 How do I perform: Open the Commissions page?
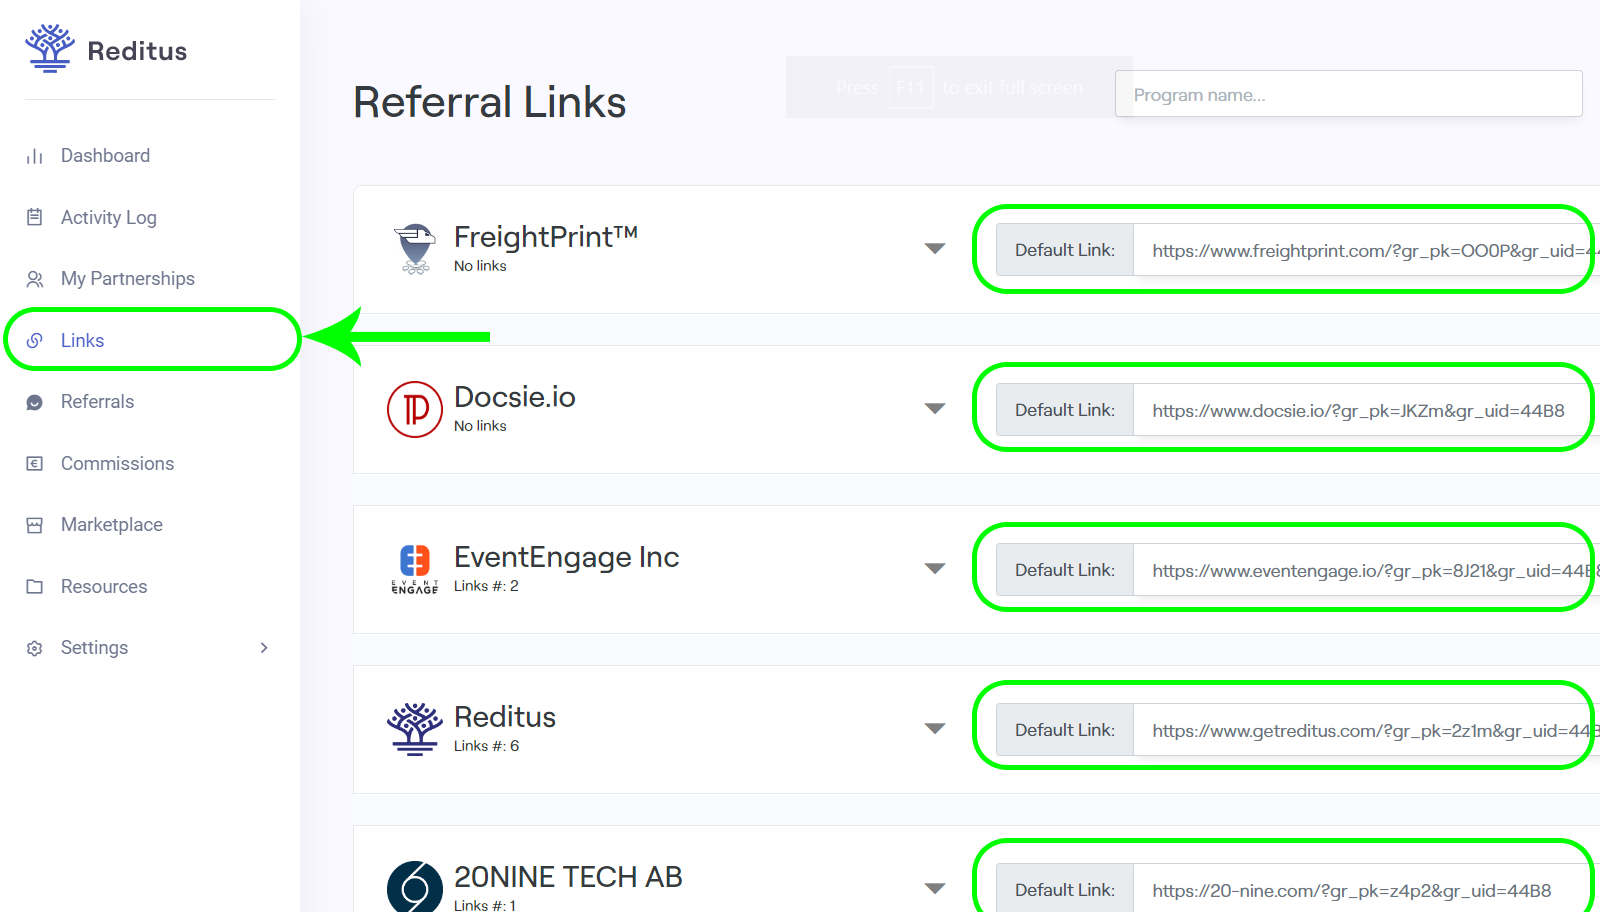pyautogui.click(x=117, y=463)
